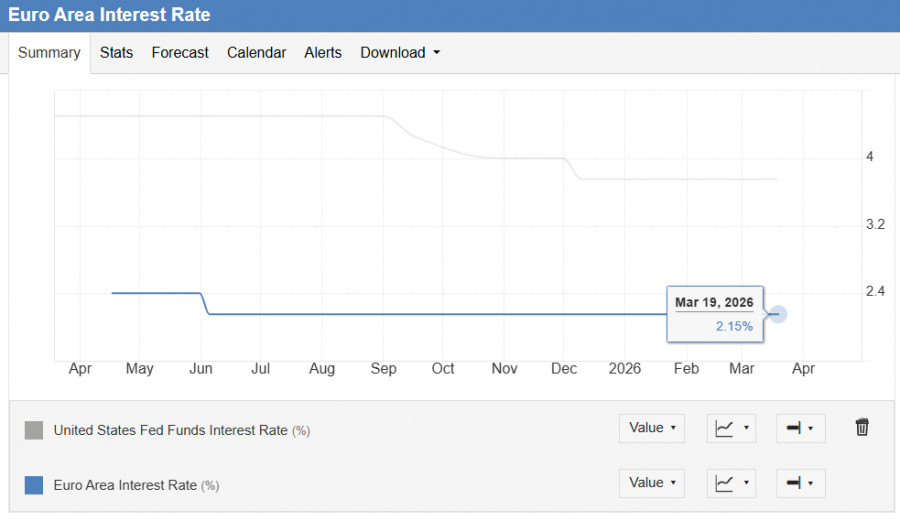Click the Euro Area Interest Rate heading
900x521 pixels.
tap(109, 16)
